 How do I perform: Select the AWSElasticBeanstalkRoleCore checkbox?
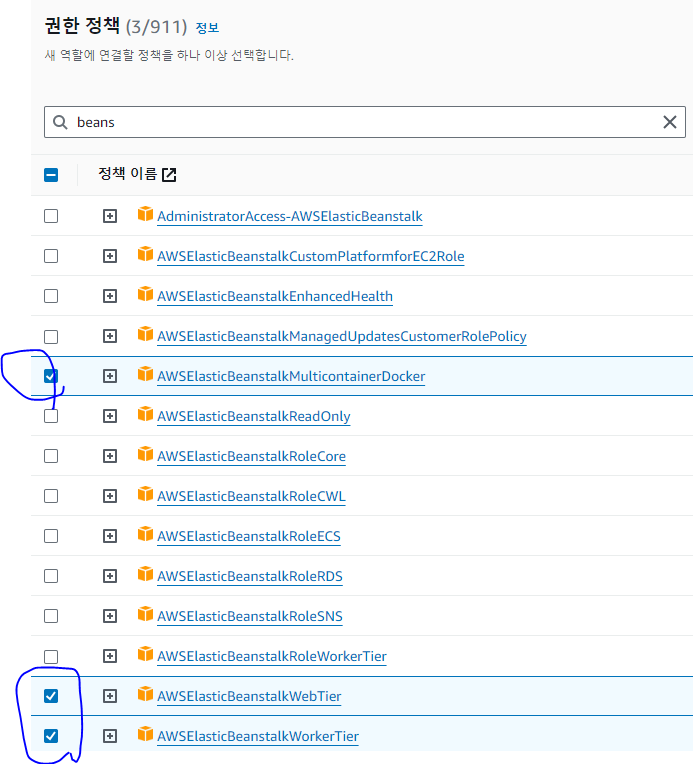(x=51, y=456)
